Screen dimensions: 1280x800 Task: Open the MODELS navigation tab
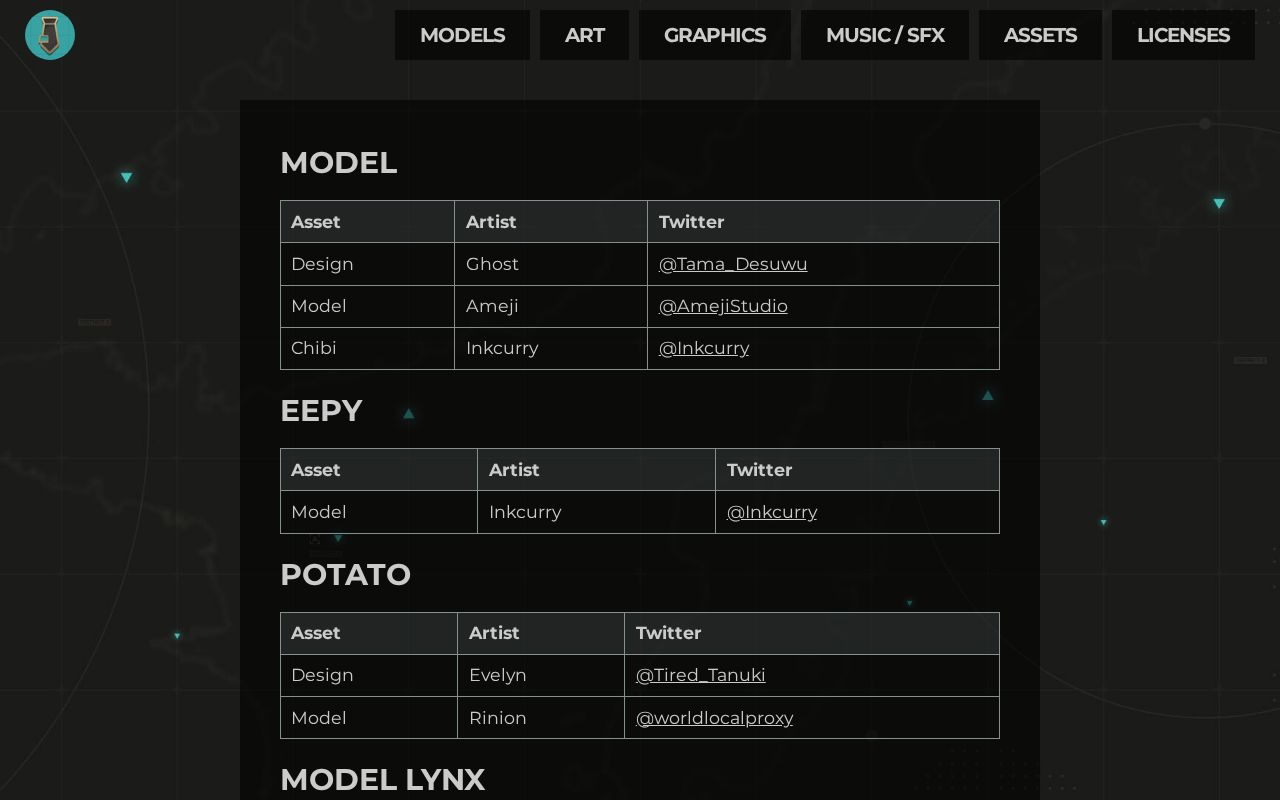pos(462,35)
